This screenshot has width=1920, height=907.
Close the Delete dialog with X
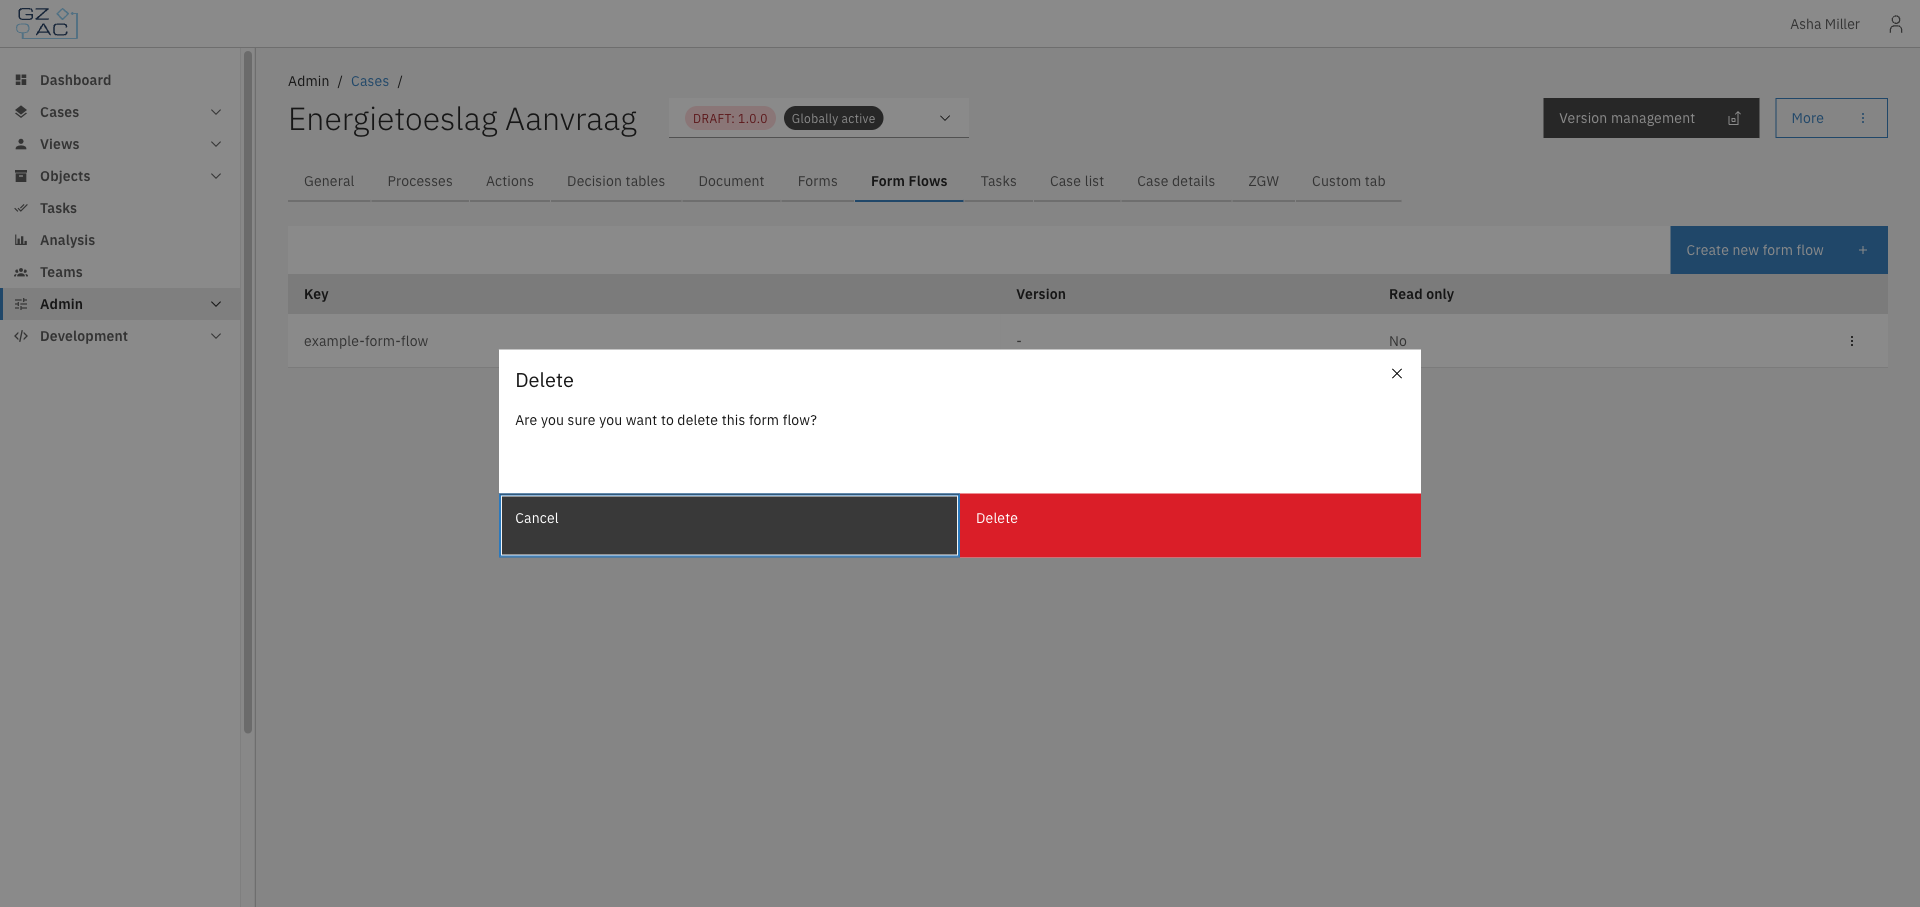1397,373
